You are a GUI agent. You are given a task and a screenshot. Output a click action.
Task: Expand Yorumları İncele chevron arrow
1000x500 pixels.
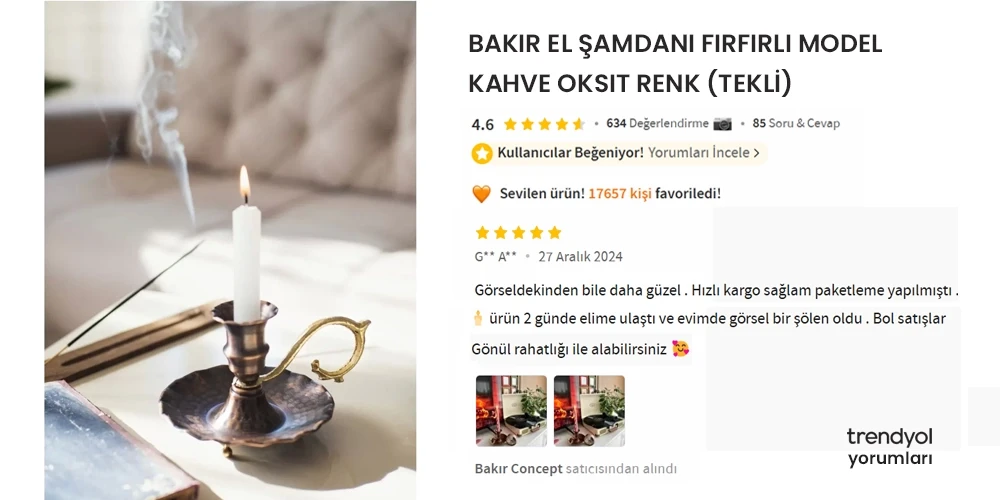756,153
